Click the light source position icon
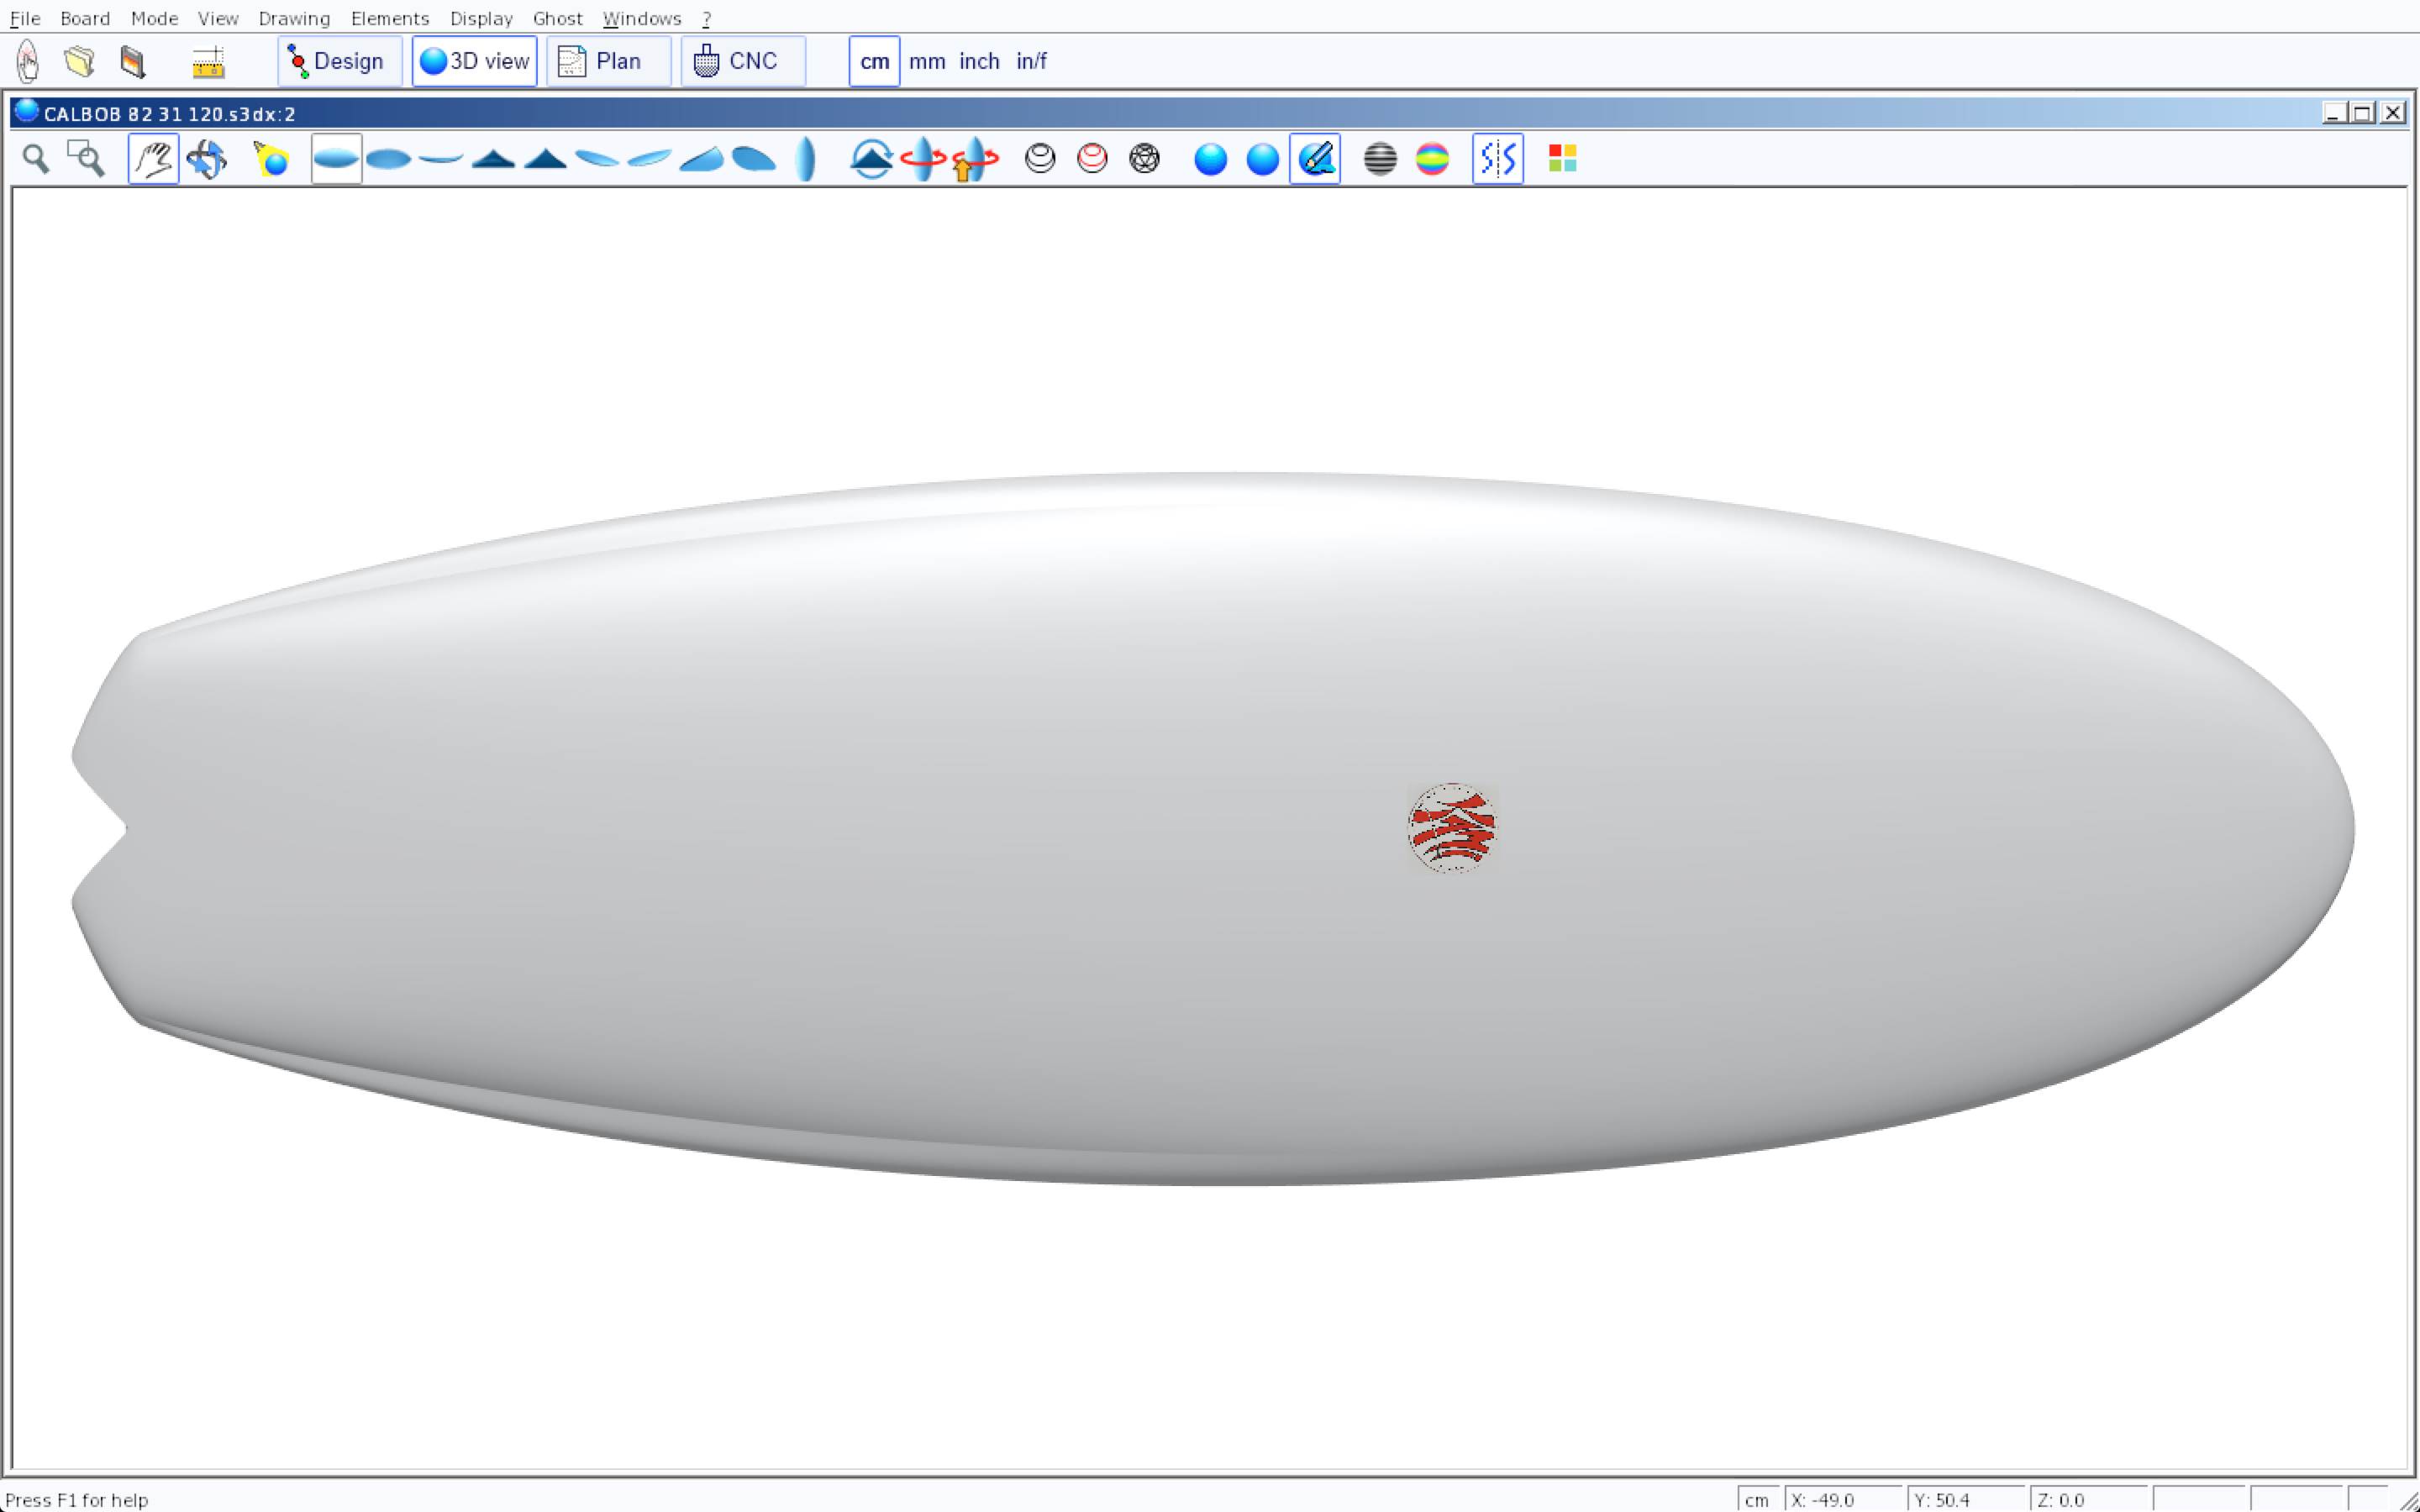The width and height of the screenshot is (2420, 1512). [271, 159]
